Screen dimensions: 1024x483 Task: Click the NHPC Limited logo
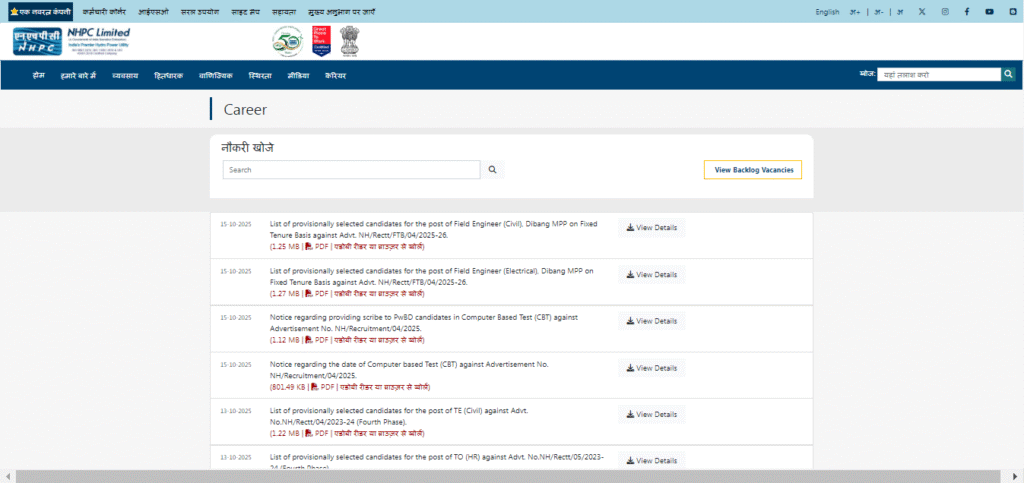tap(71, 42)
